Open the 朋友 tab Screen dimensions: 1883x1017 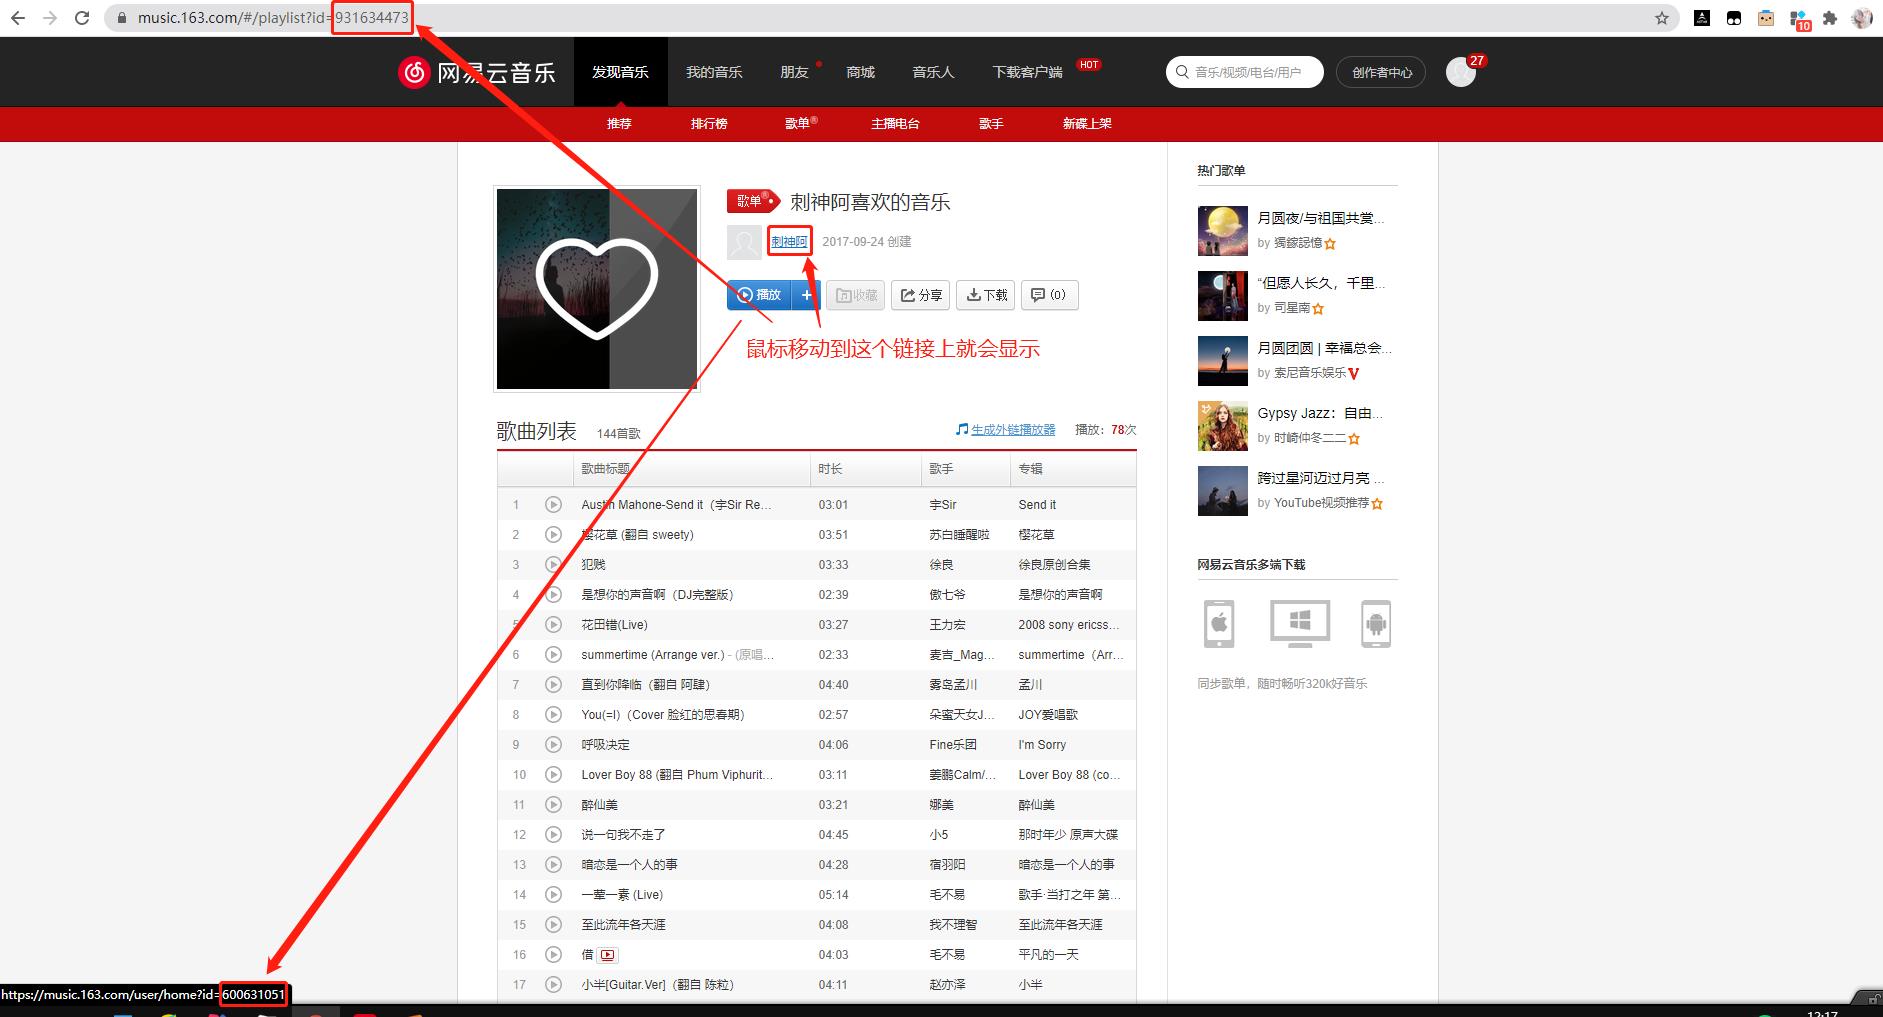coord(794,72)
